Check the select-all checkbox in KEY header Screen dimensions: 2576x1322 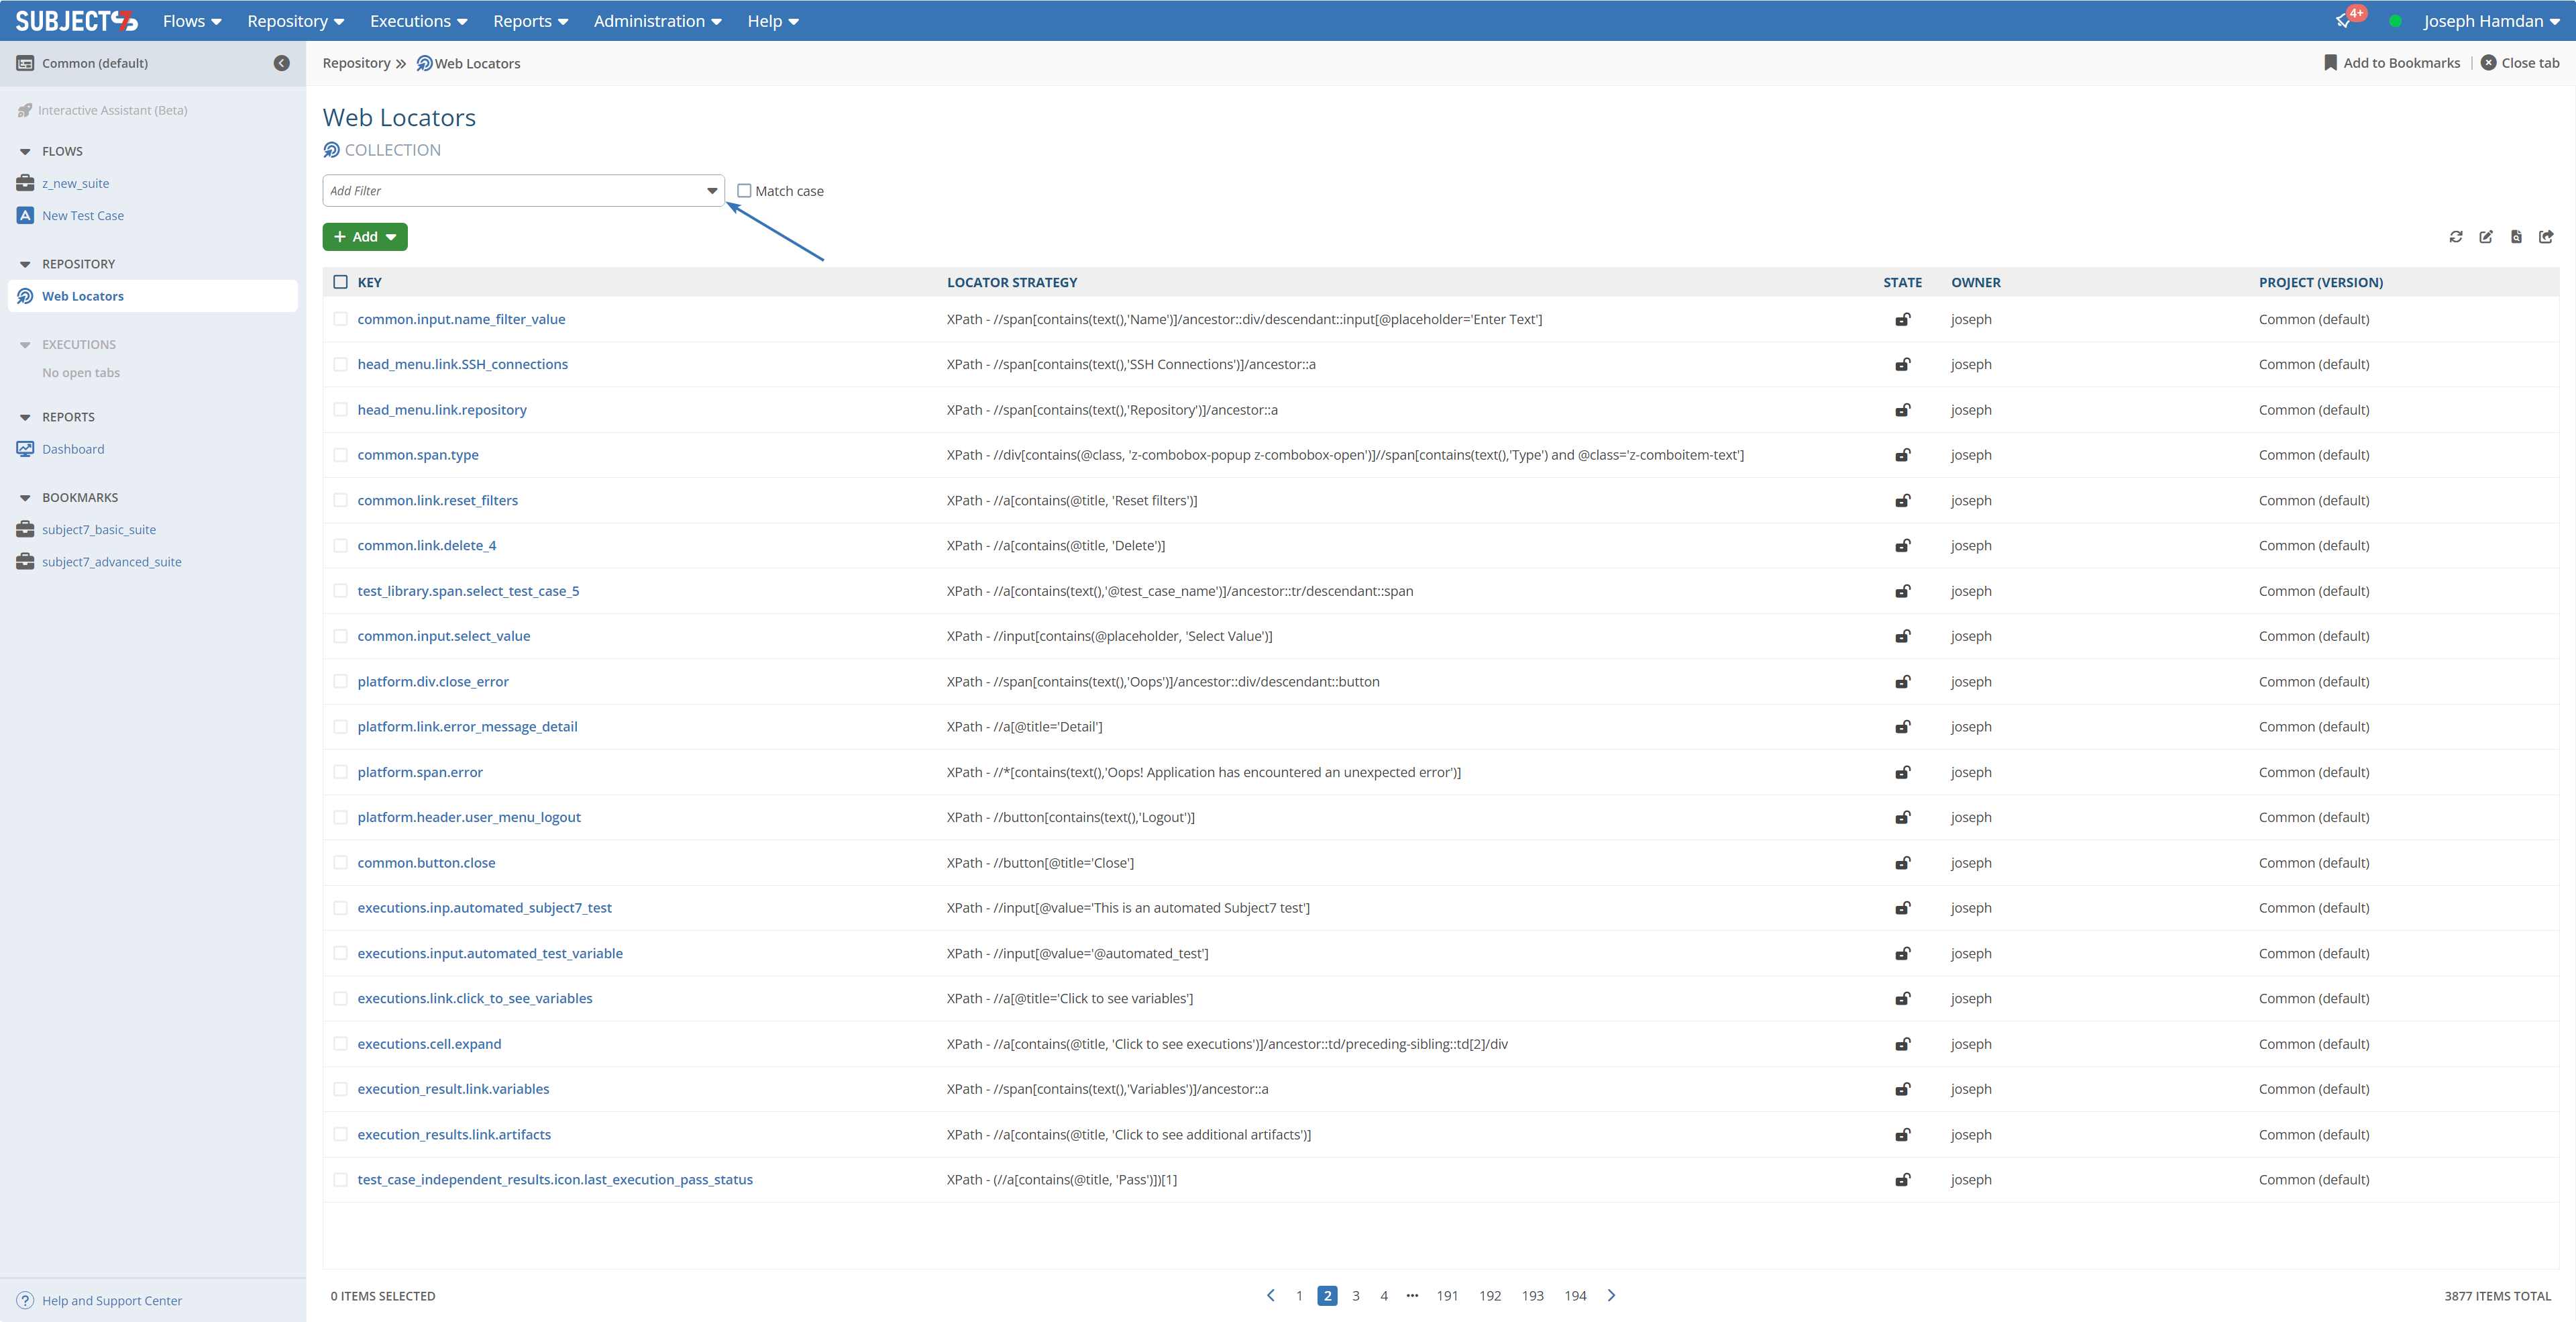point(340,282)
